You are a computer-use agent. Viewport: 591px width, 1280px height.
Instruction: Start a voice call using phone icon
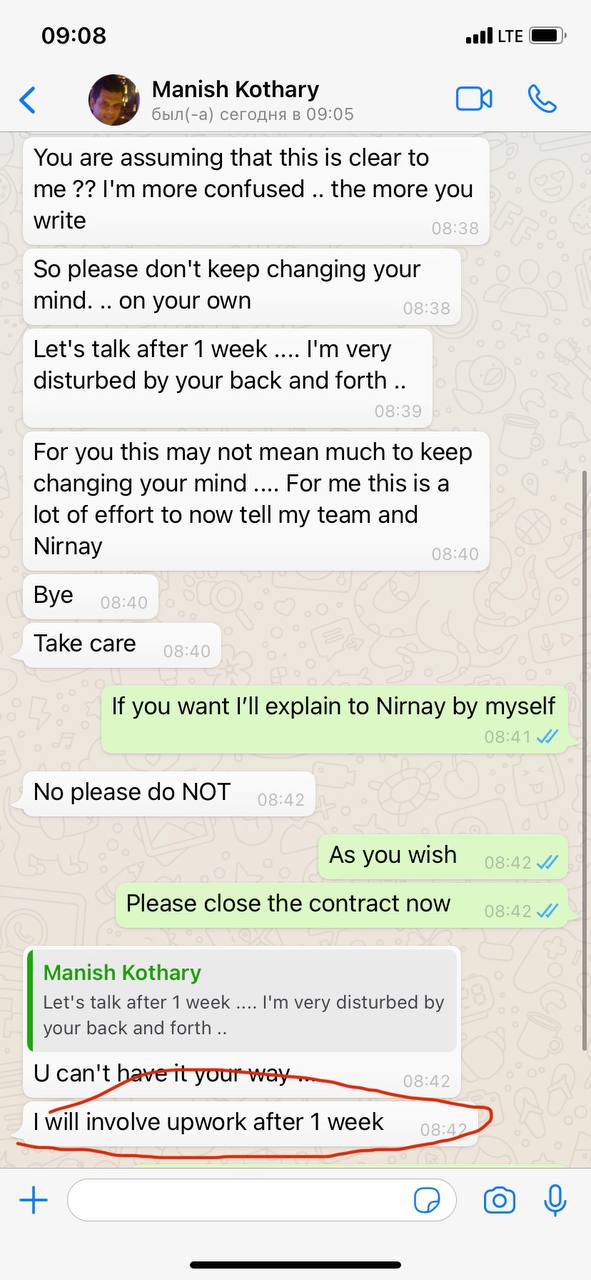coord(542,98)
